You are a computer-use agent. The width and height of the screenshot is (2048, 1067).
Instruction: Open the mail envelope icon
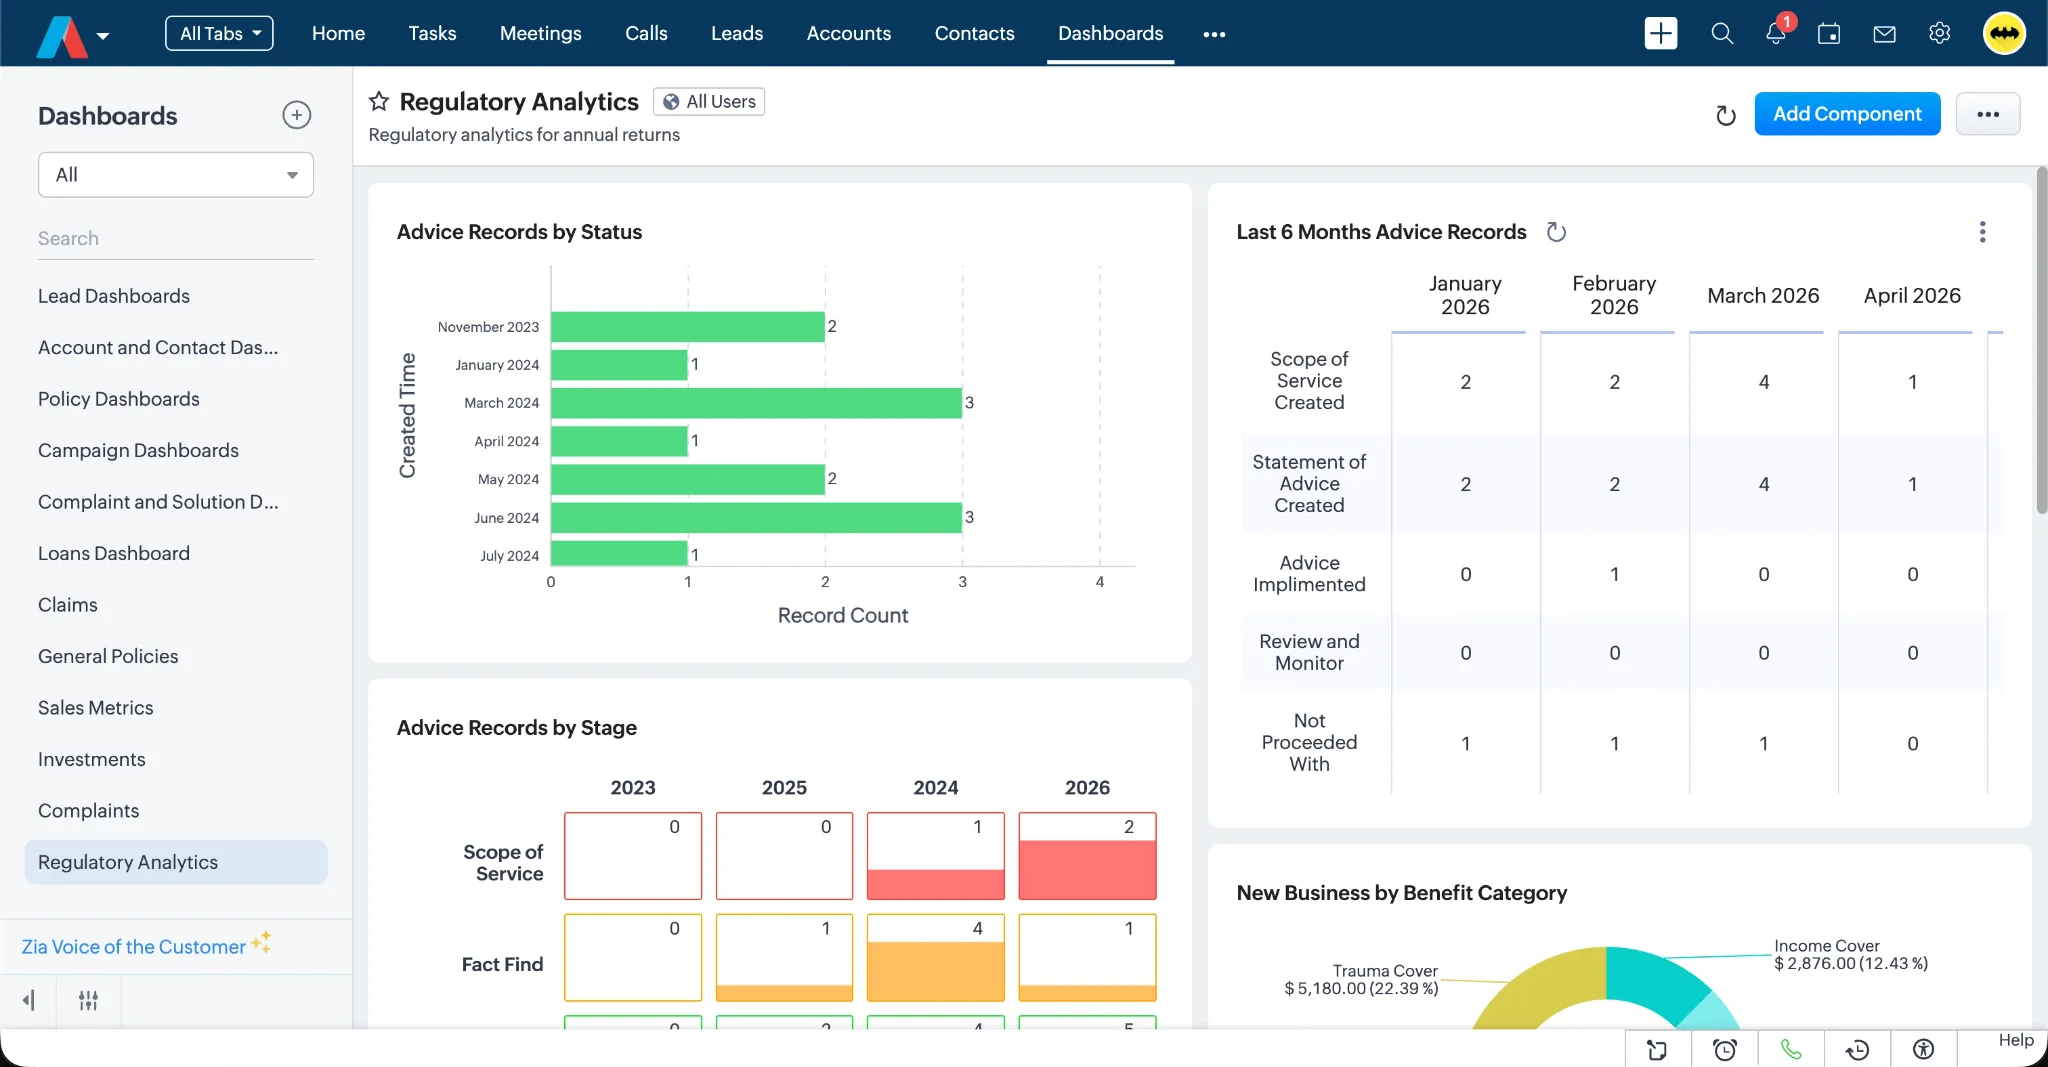click(x=1884, y=34)
